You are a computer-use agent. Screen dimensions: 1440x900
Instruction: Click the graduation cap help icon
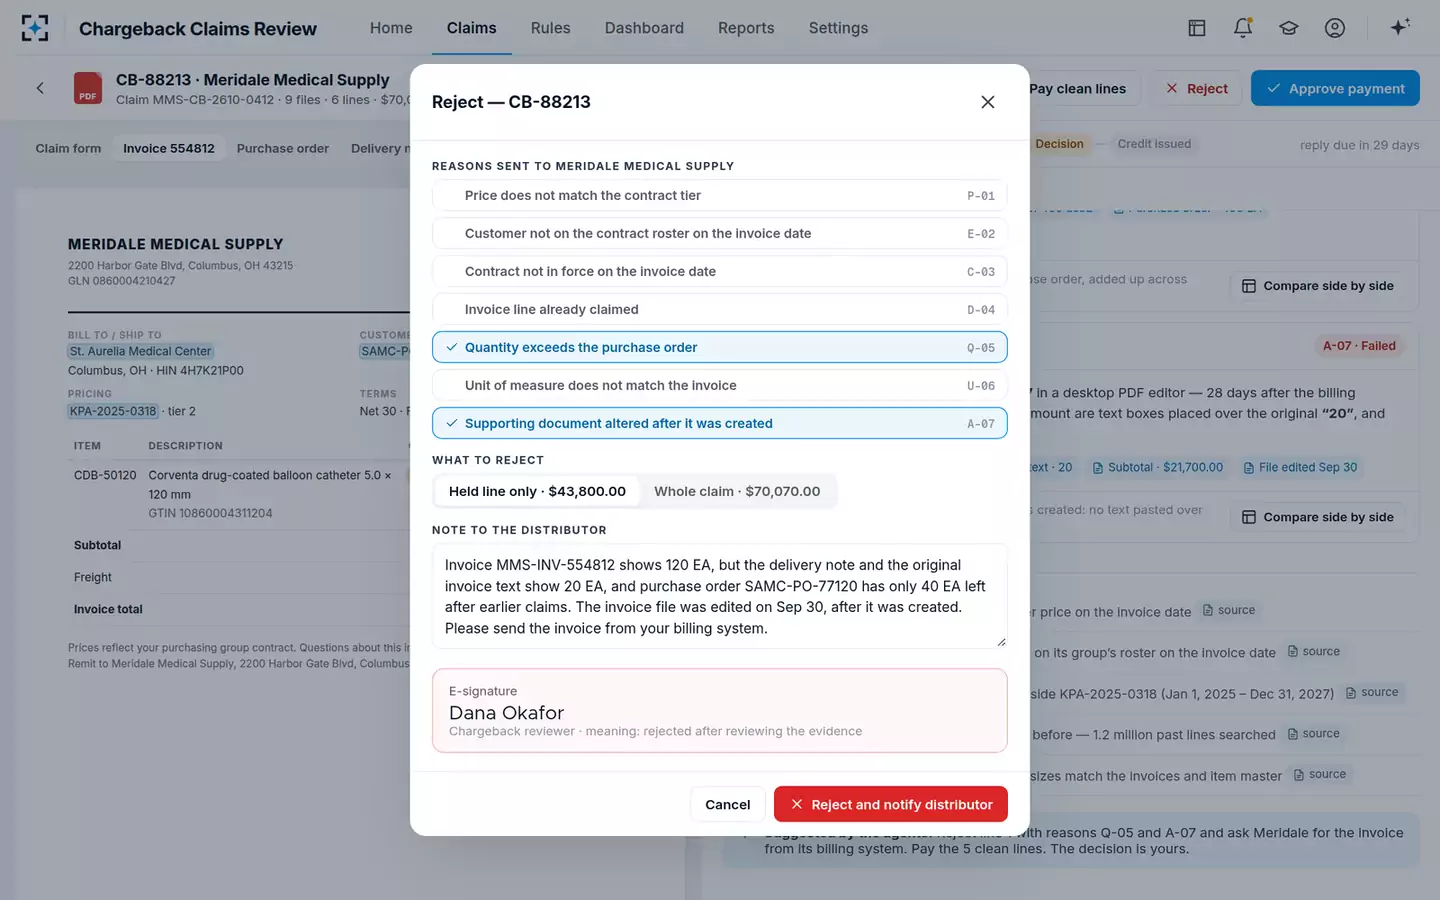[x=1289, y=28]
